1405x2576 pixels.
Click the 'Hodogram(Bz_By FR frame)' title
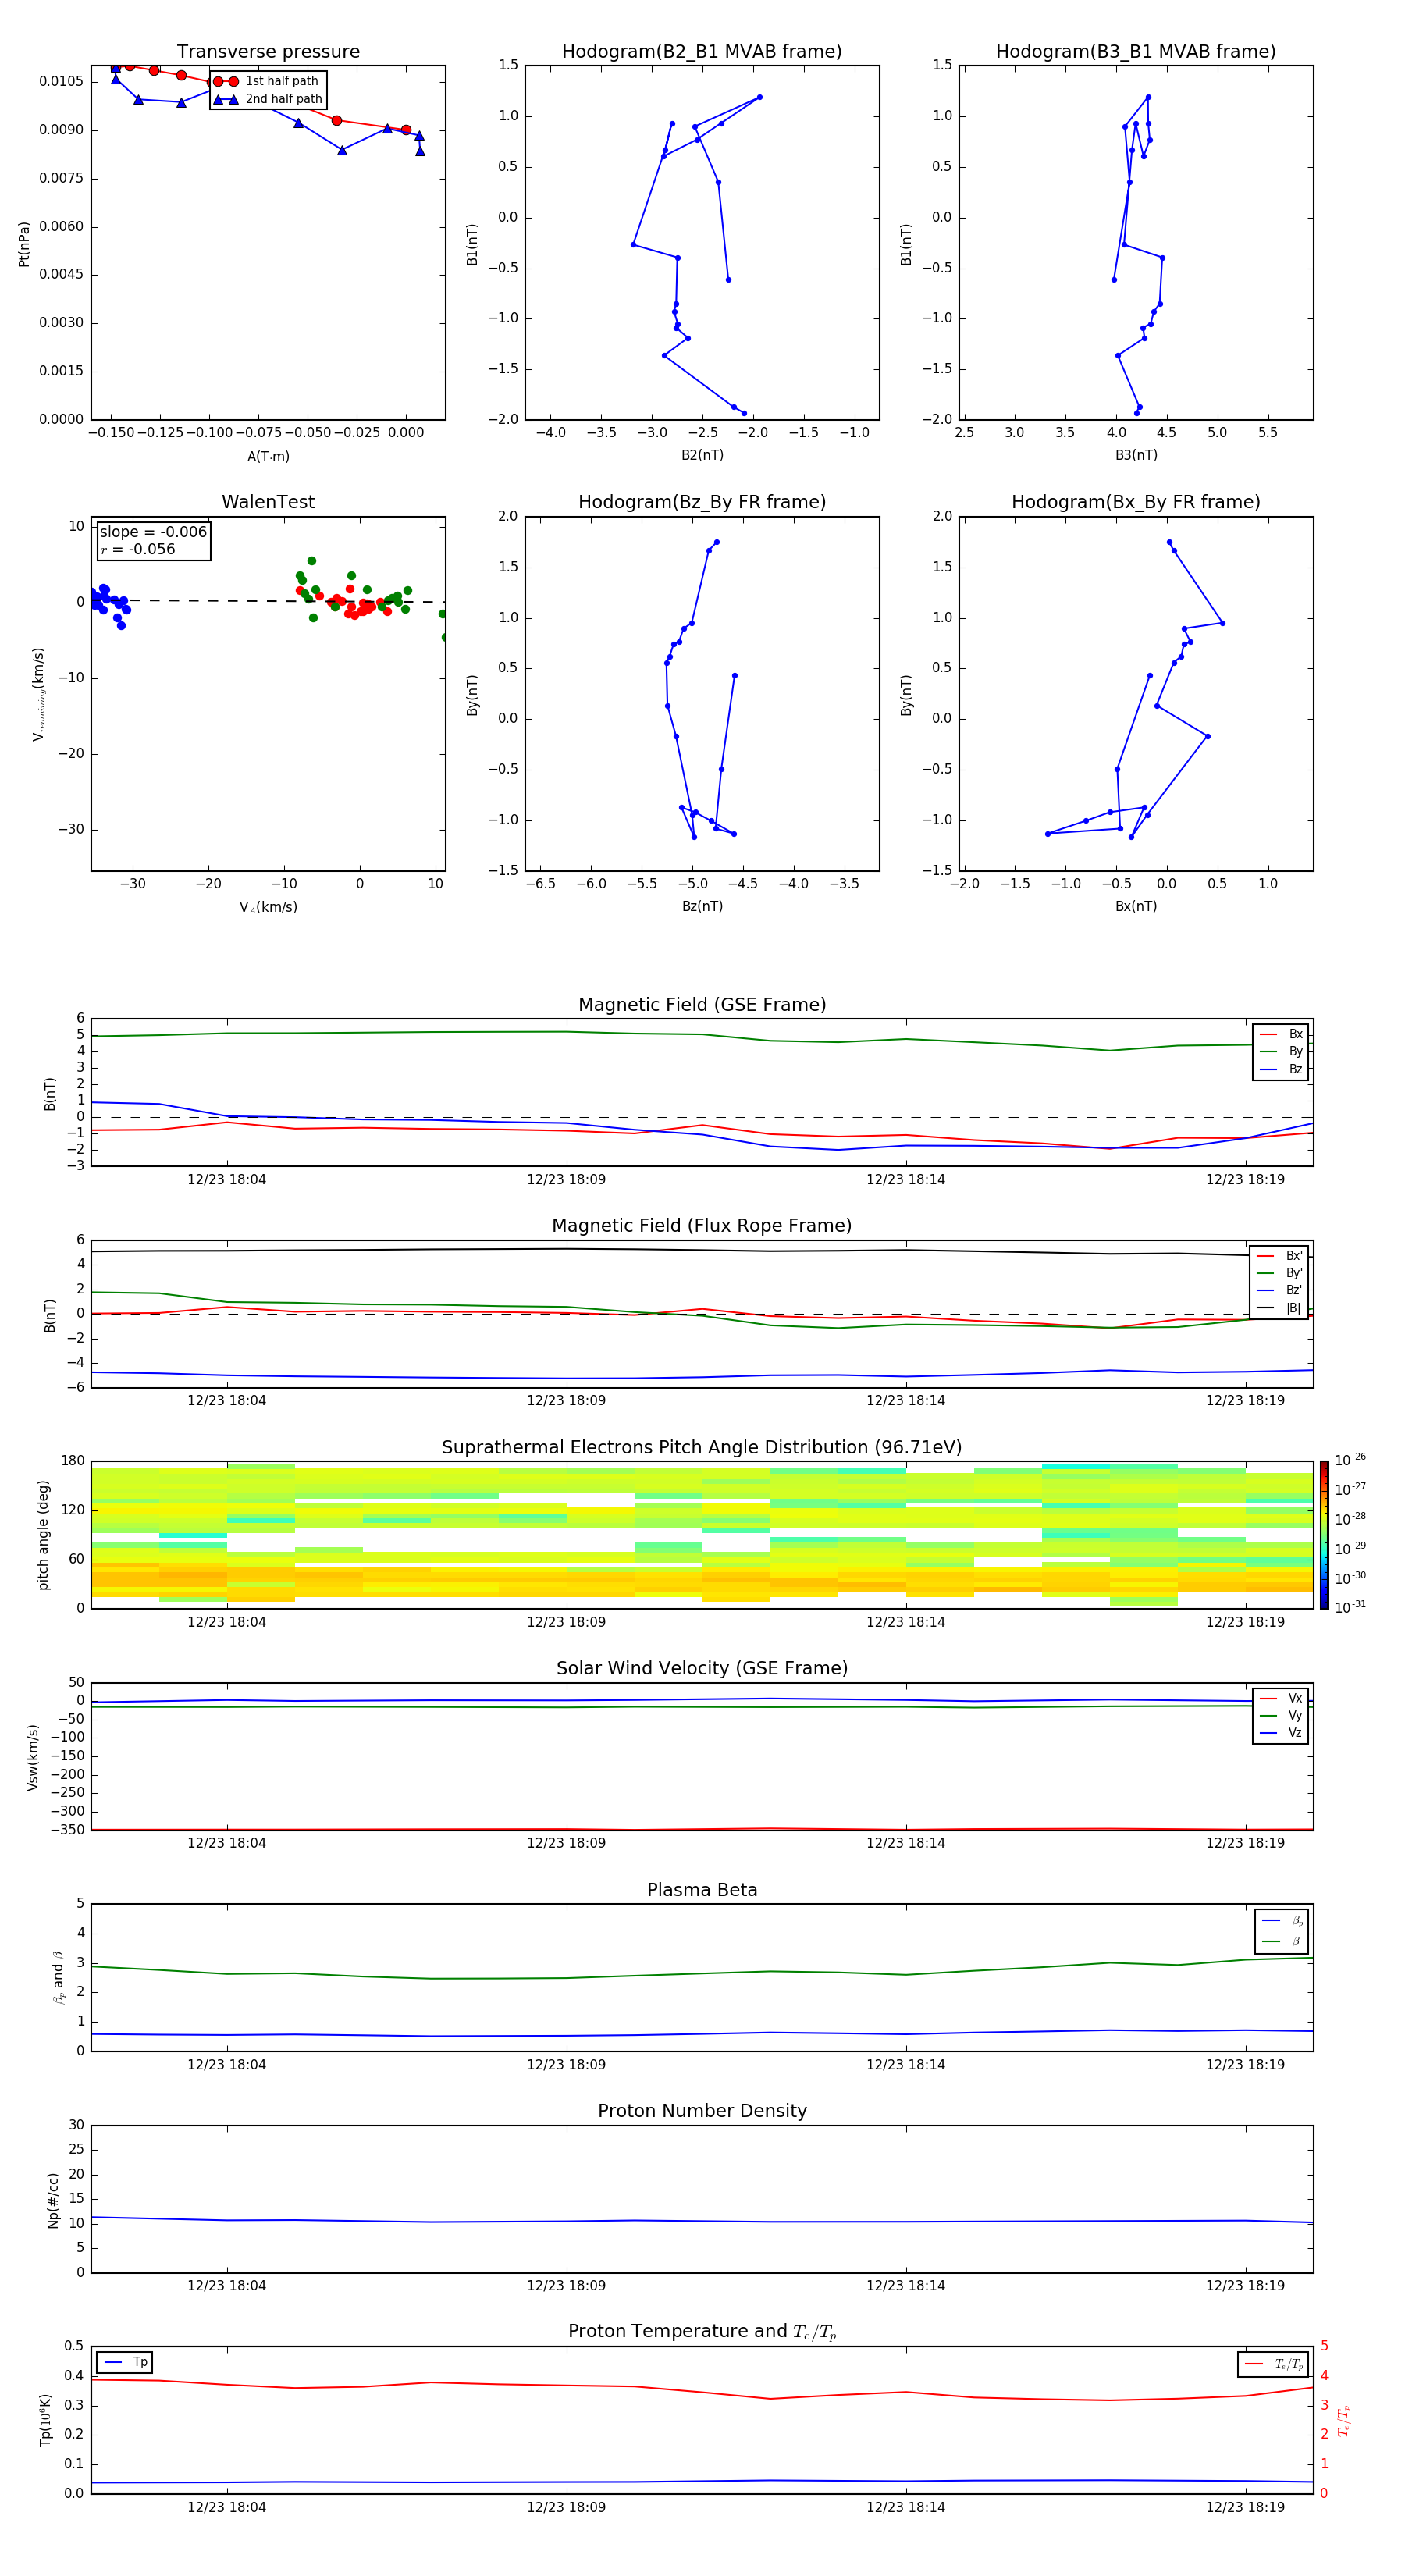tap(702, 502)
